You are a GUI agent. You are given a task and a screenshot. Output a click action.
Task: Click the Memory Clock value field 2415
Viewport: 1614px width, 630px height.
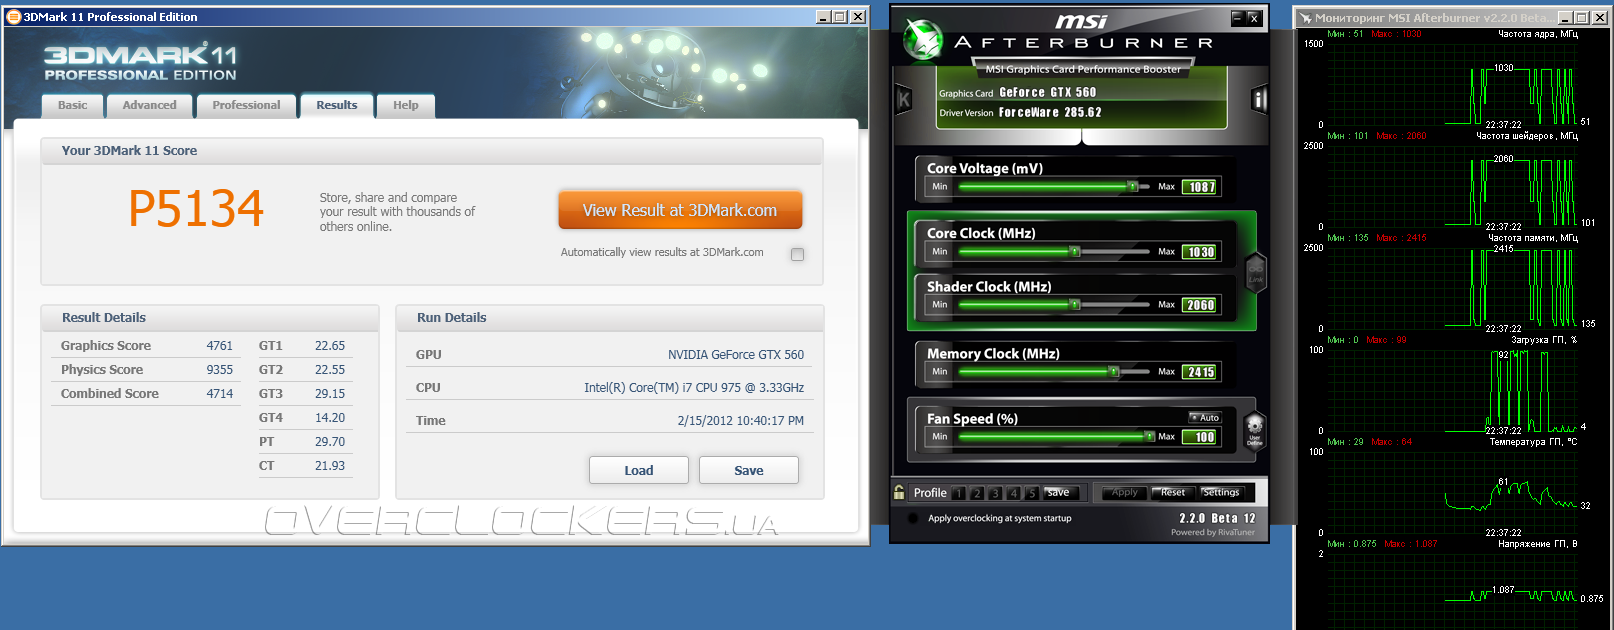coord(1200,372)
